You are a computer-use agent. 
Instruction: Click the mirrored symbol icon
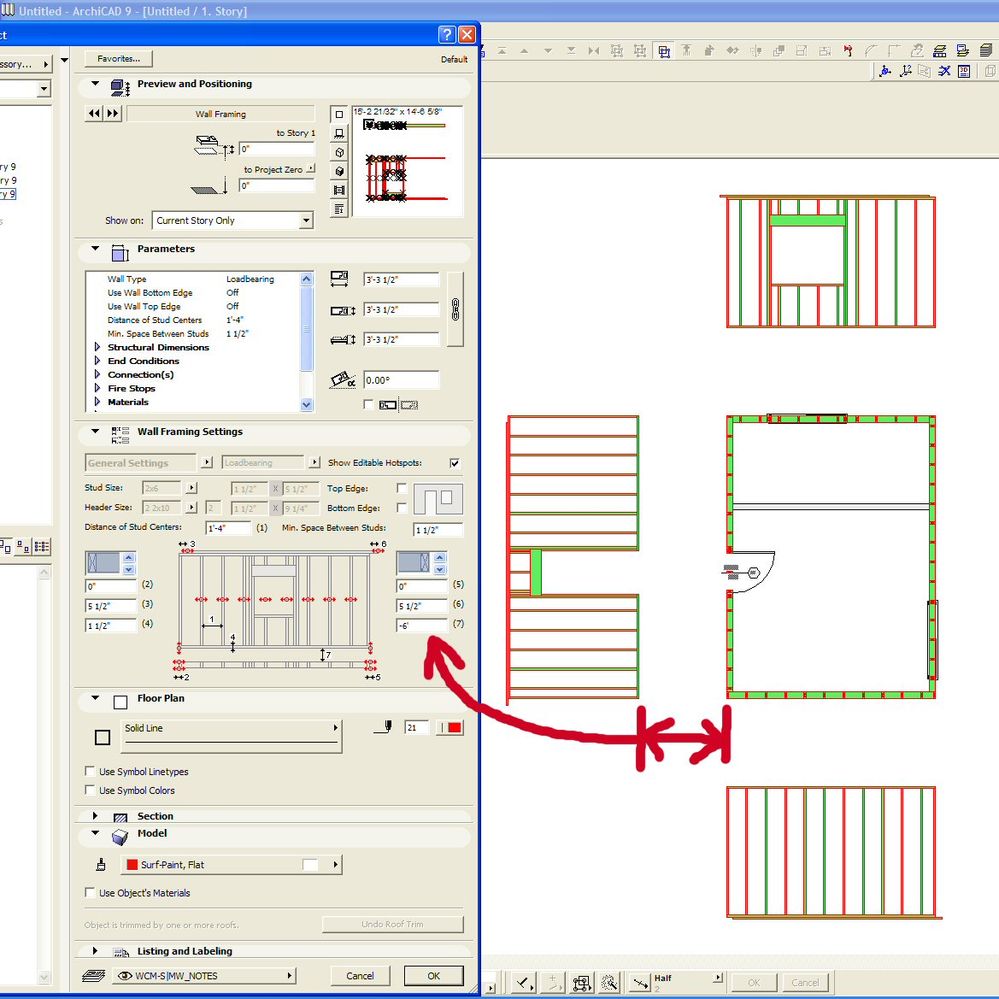pos(409,405)
